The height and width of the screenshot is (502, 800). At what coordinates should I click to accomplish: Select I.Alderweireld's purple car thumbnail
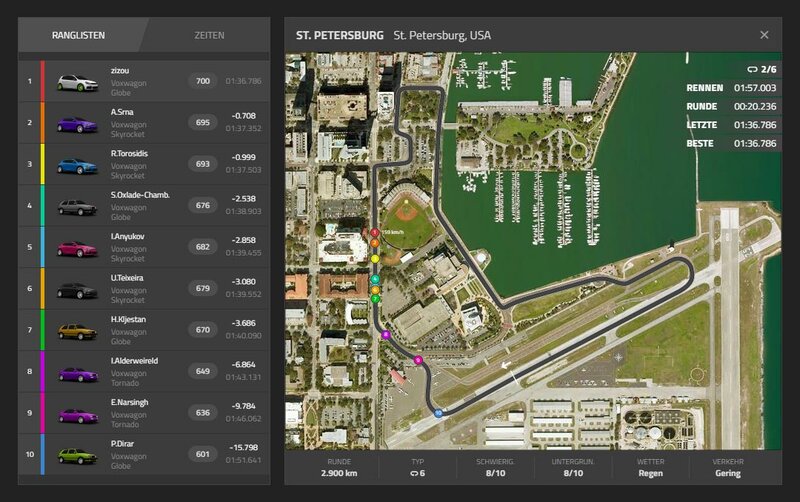point(78,374)
